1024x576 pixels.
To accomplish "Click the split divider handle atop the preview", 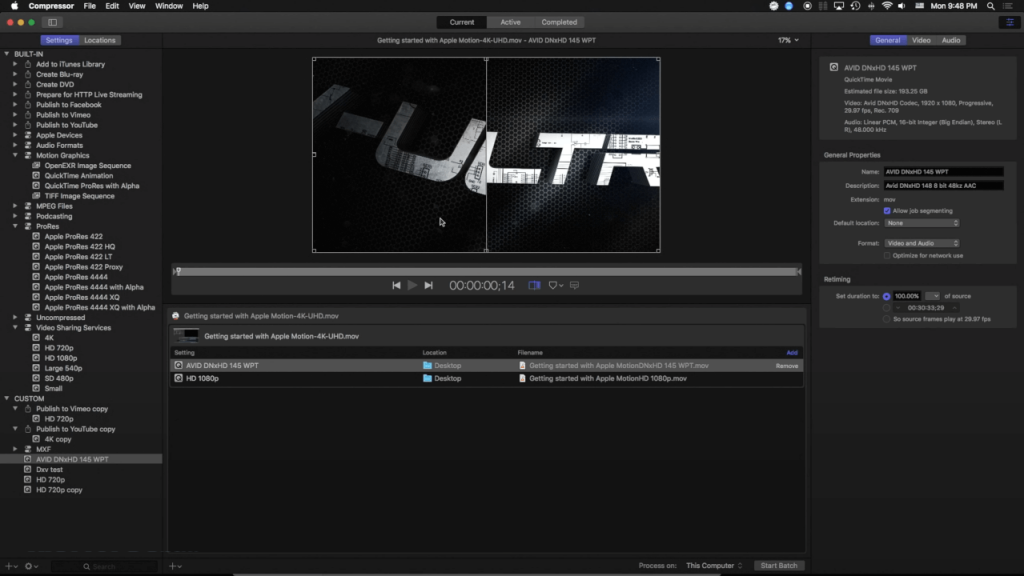I will point(486,59).
